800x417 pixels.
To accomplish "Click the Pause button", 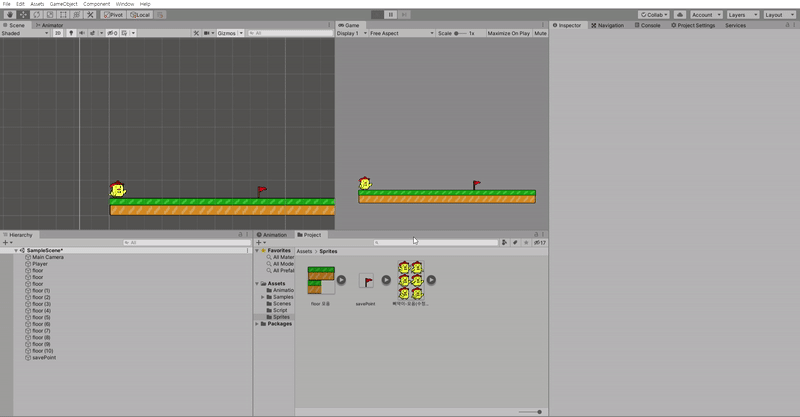I will (391, 15).
